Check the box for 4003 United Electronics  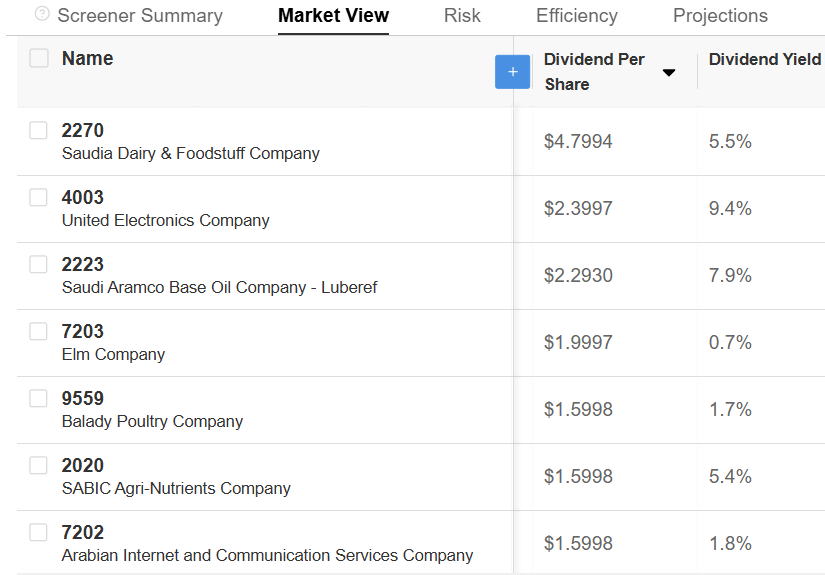point(38,197)
